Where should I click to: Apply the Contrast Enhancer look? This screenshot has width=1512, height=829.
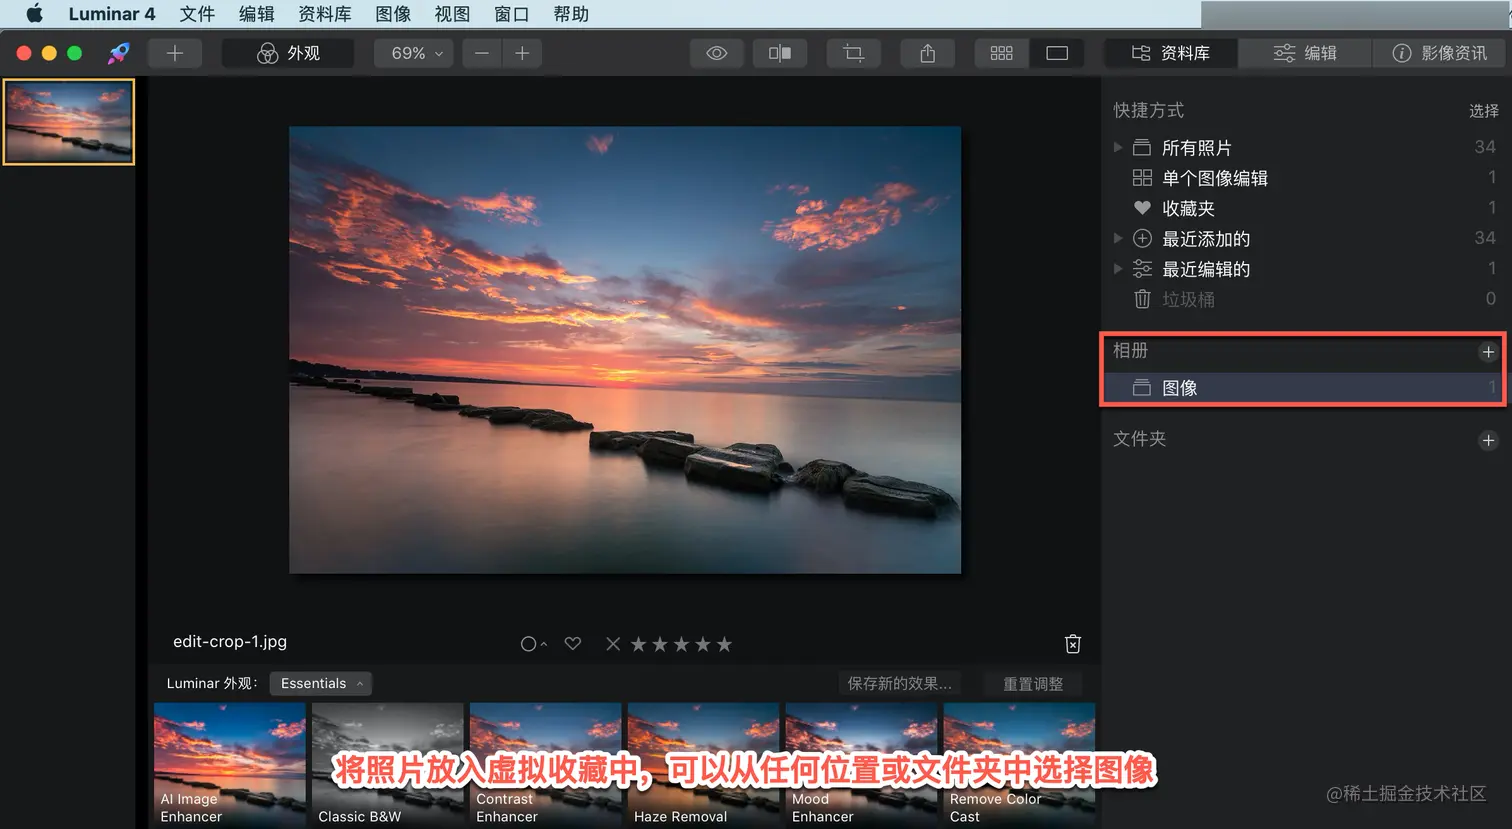(546, 766)
